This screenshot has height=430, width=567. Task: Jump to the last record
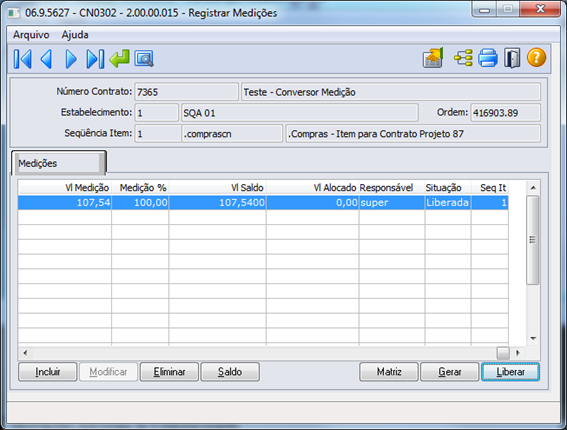point(95,59)
